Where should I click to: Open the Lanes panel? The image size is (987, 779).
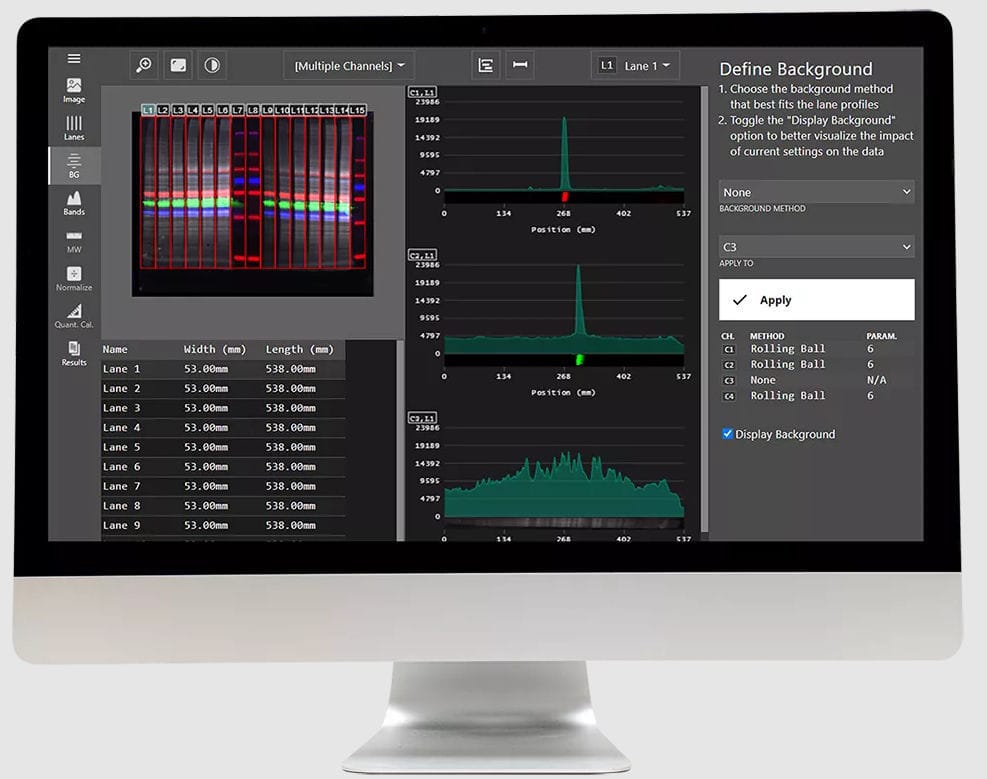[x=73, y=127]
